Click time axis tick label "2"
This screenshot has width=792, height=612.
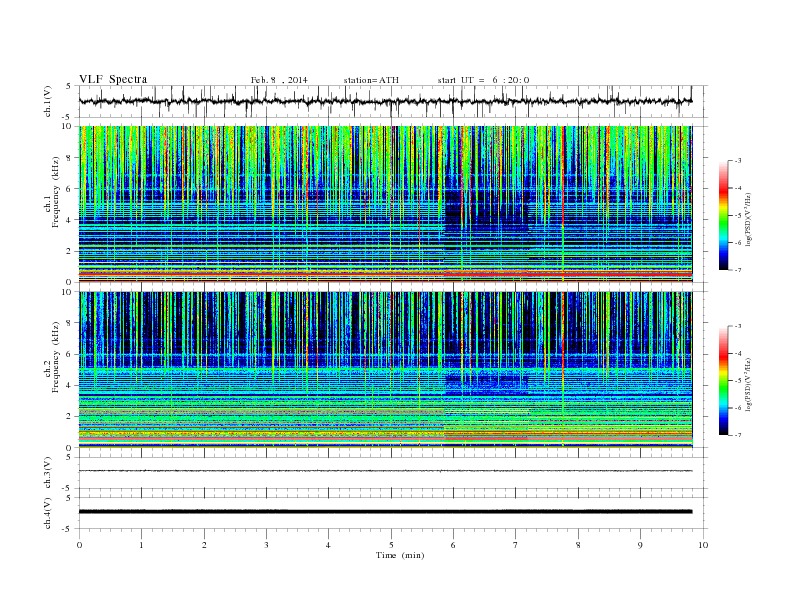204,545
